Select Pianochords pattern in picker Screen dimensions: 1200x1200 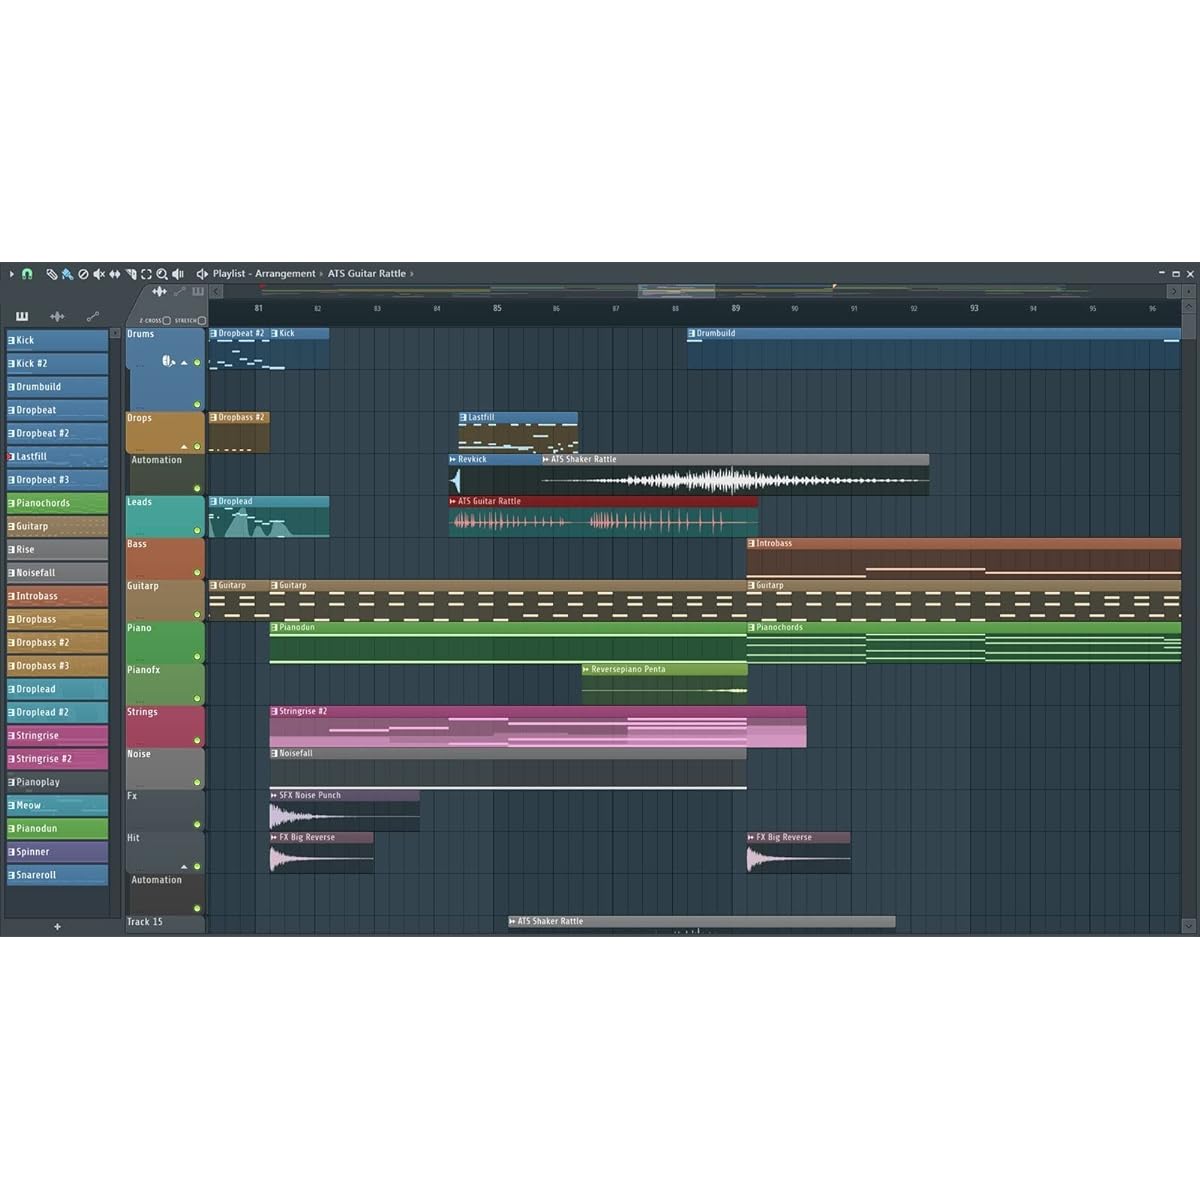click(57, 503)
